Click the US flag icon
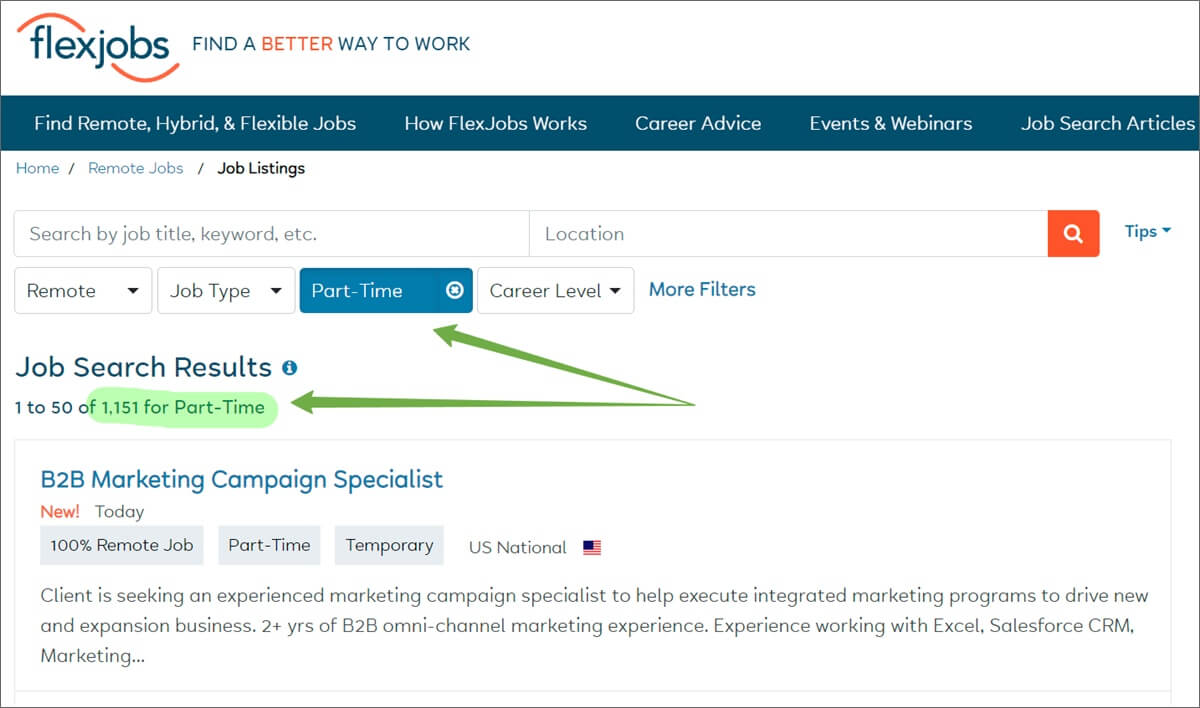Viewport: 1200px width, 708px height. click(x=592, y=548)
